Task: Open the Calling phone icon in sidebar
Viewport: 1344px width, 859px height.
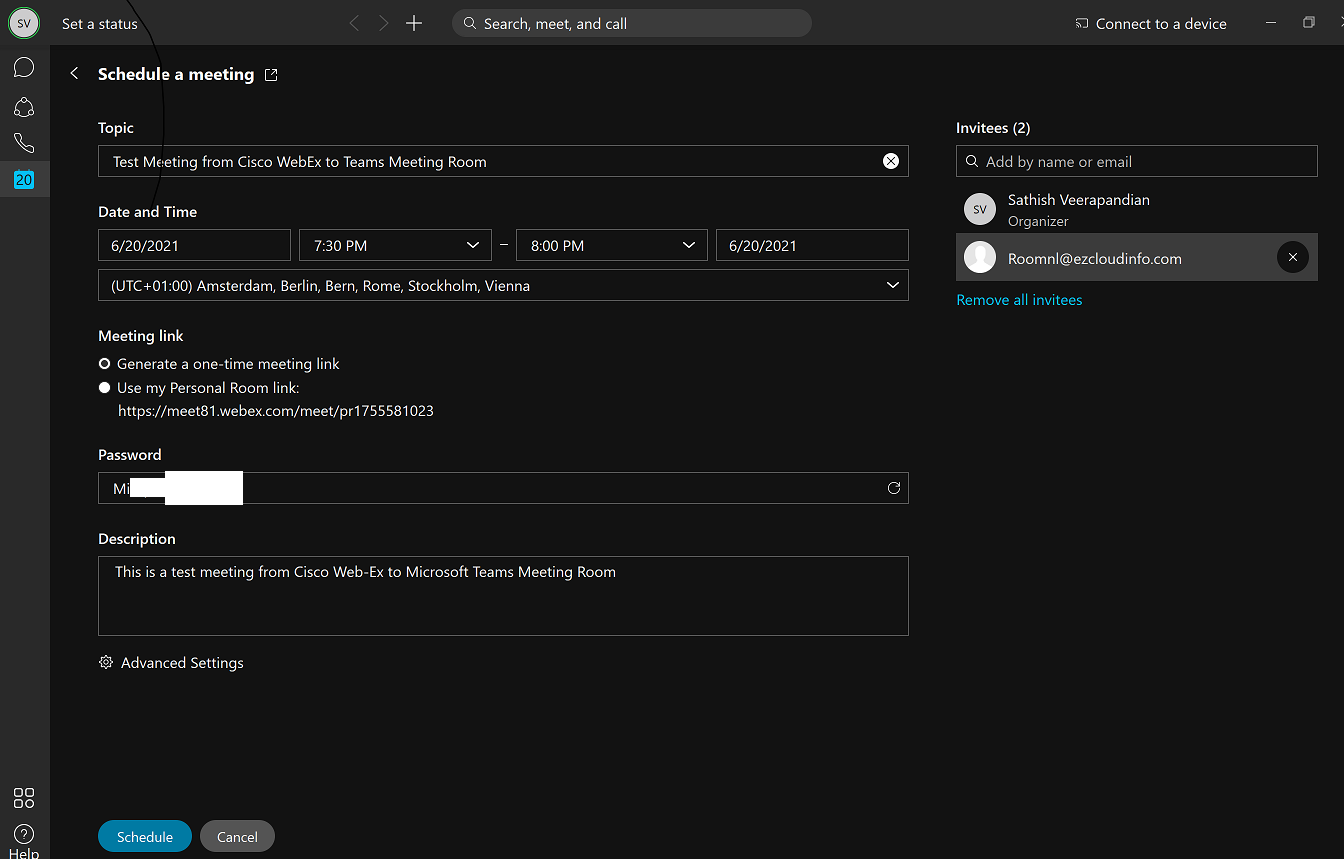Action: coord(24,143)
